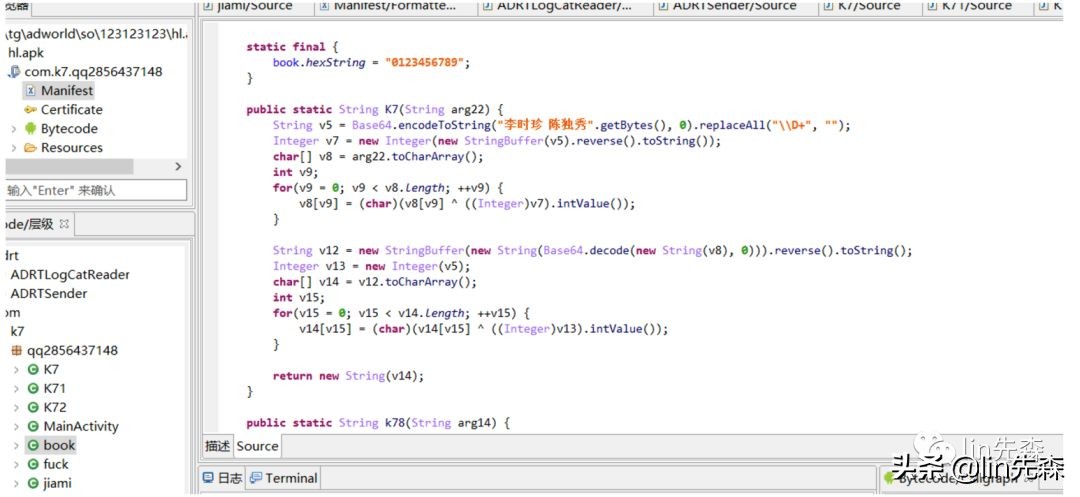The width and height of the screenshot is (1080, 497).
Task: Click "char[] v8 = arg22.toCharArray();" line
Action: click(x=378, y=156)
